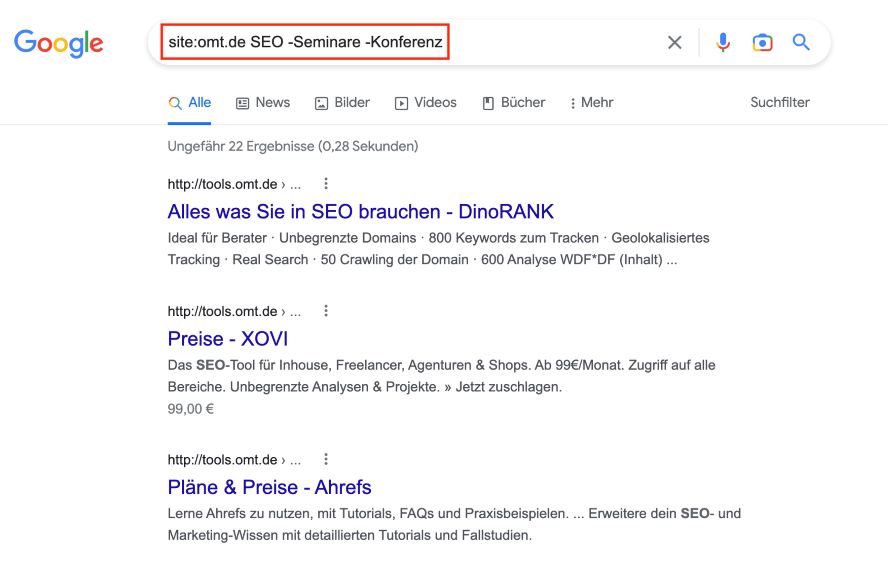Clear the search query with X icon
Screen dimensions: 888x567
[x=675, y=42]
